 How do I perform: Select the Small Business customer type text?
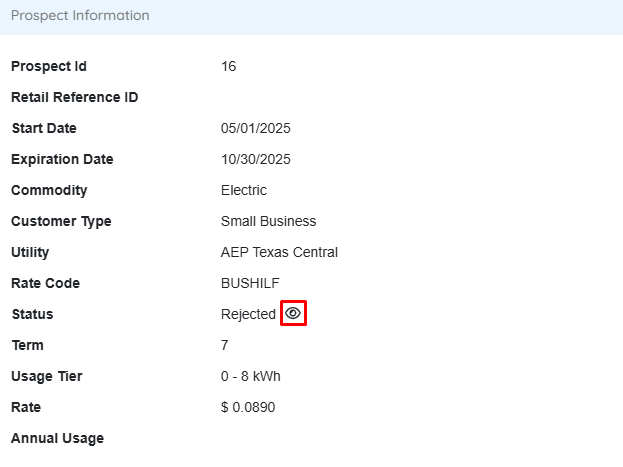268,222
